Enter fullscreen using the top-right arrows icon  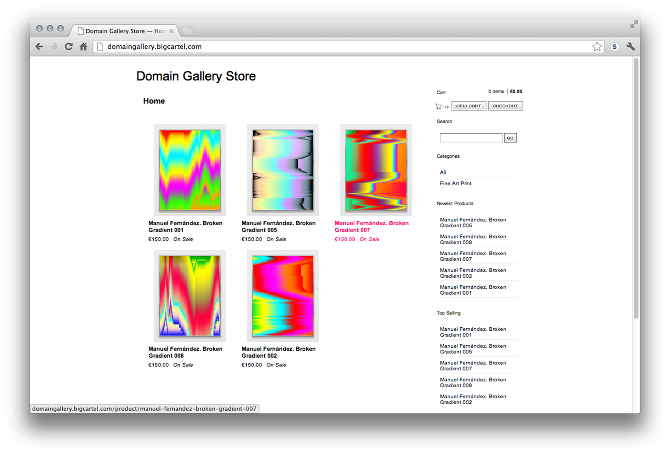point(634,24)
